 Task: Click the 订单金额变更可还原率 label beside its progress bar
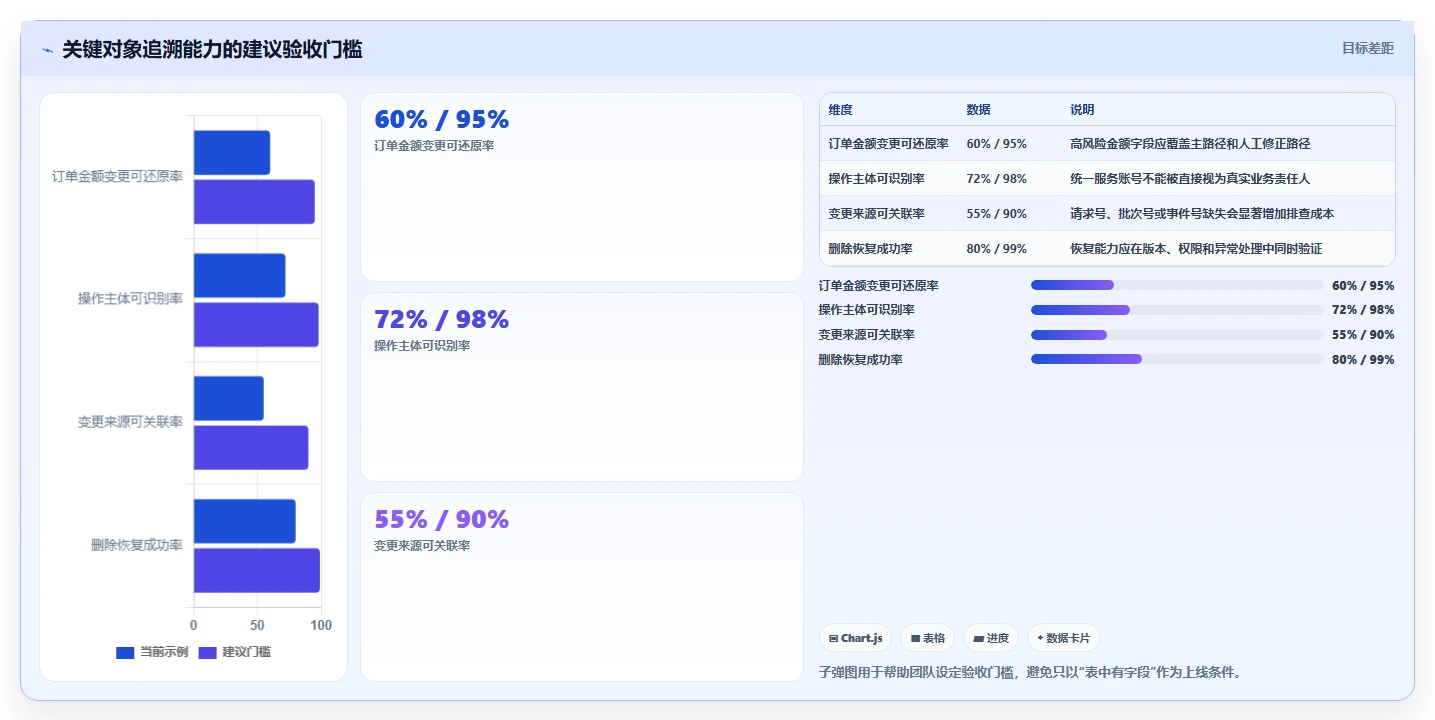point(879,286)
